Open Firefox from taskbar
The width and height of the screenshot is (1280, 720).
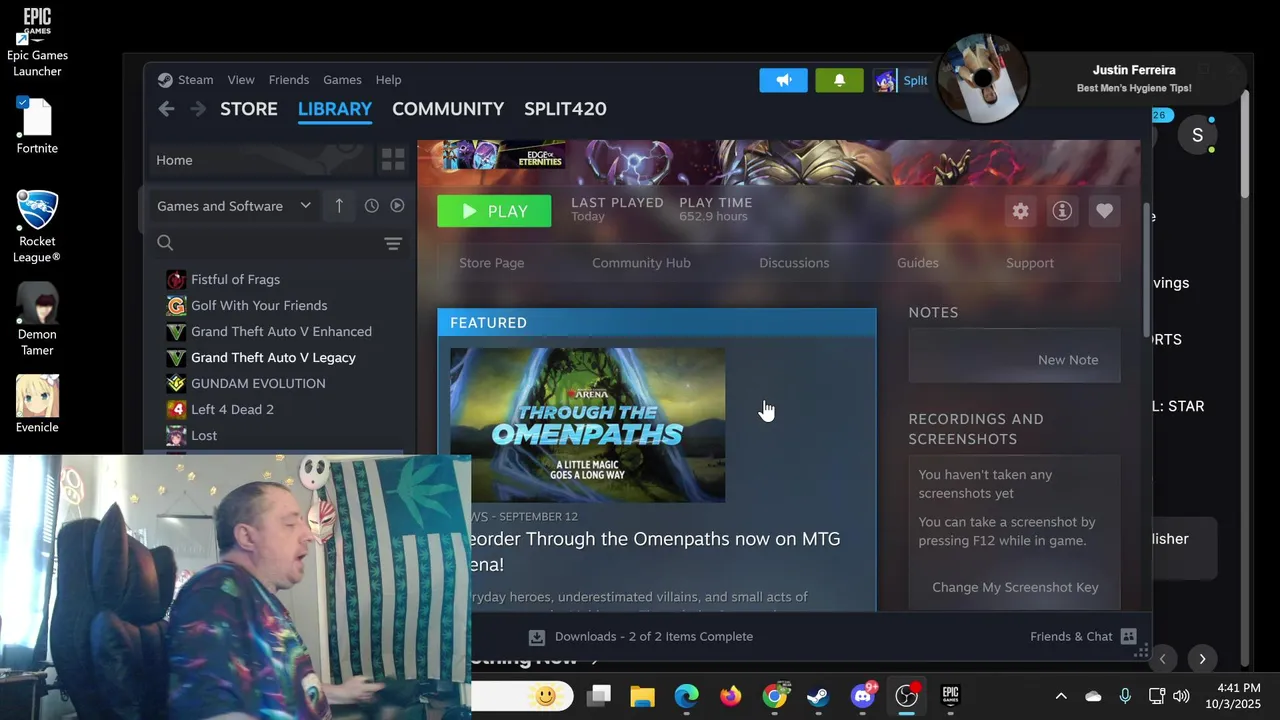coord(731,695)
